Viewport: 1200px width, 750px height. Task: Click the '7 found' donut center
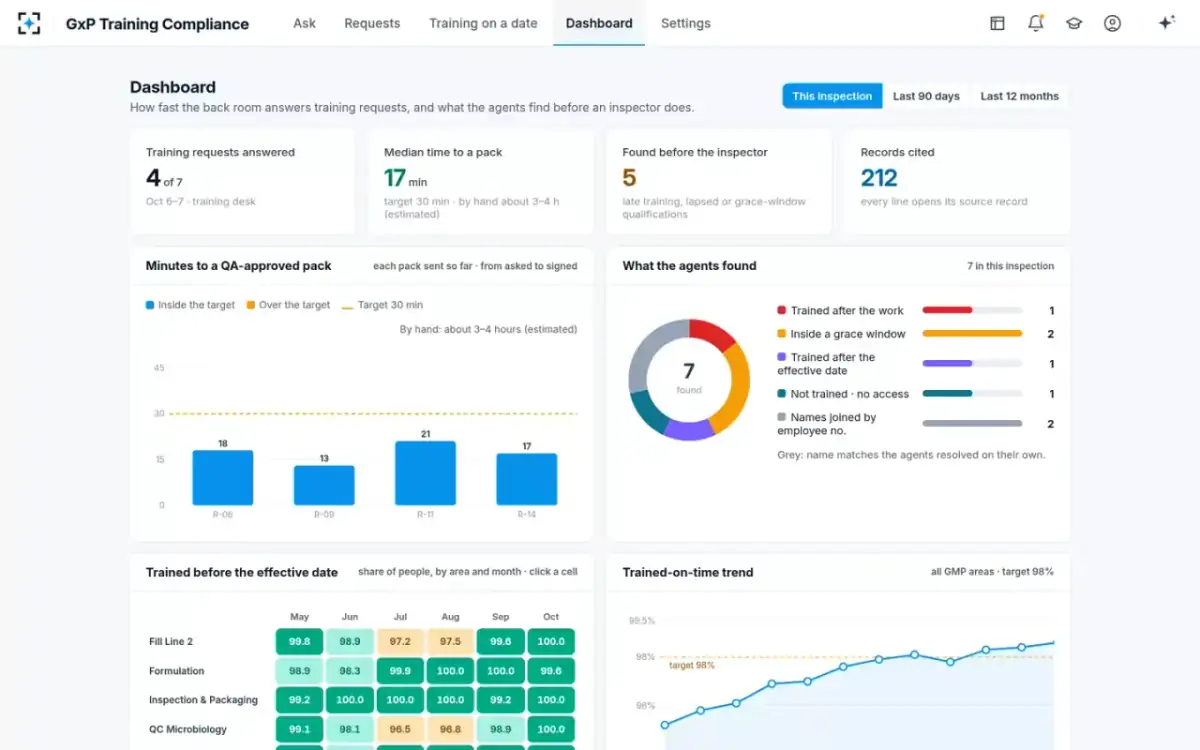(689, 379)
